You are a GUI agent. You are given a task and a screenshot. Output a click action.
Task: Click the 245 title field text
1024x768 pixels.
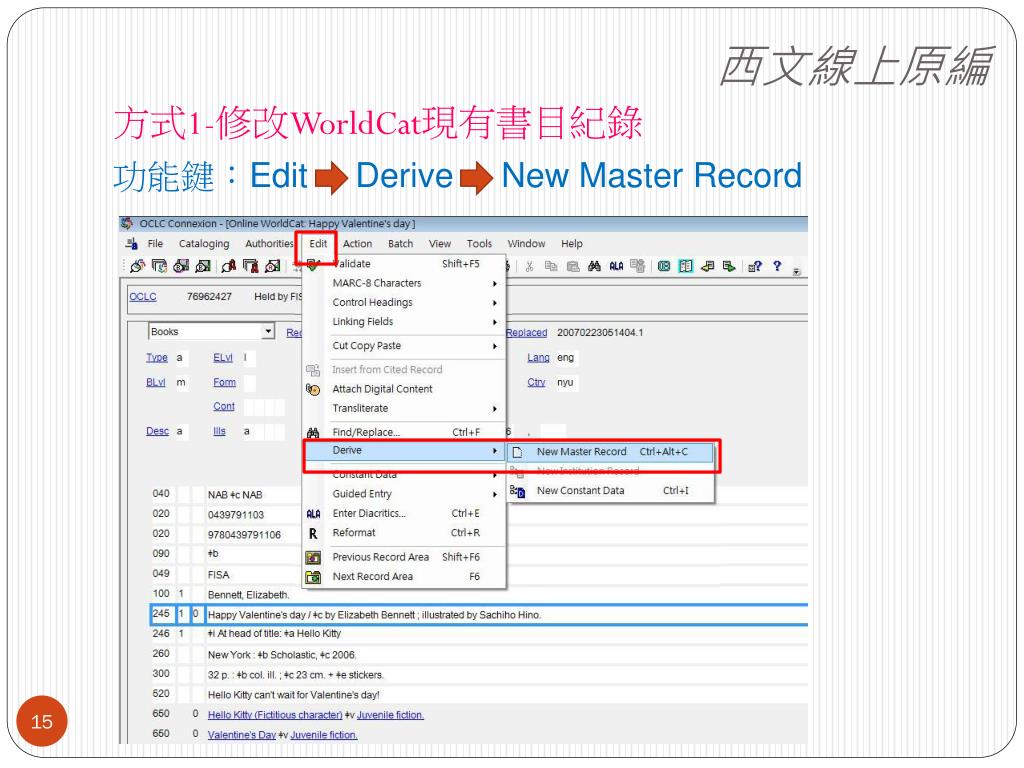(374, 615)
